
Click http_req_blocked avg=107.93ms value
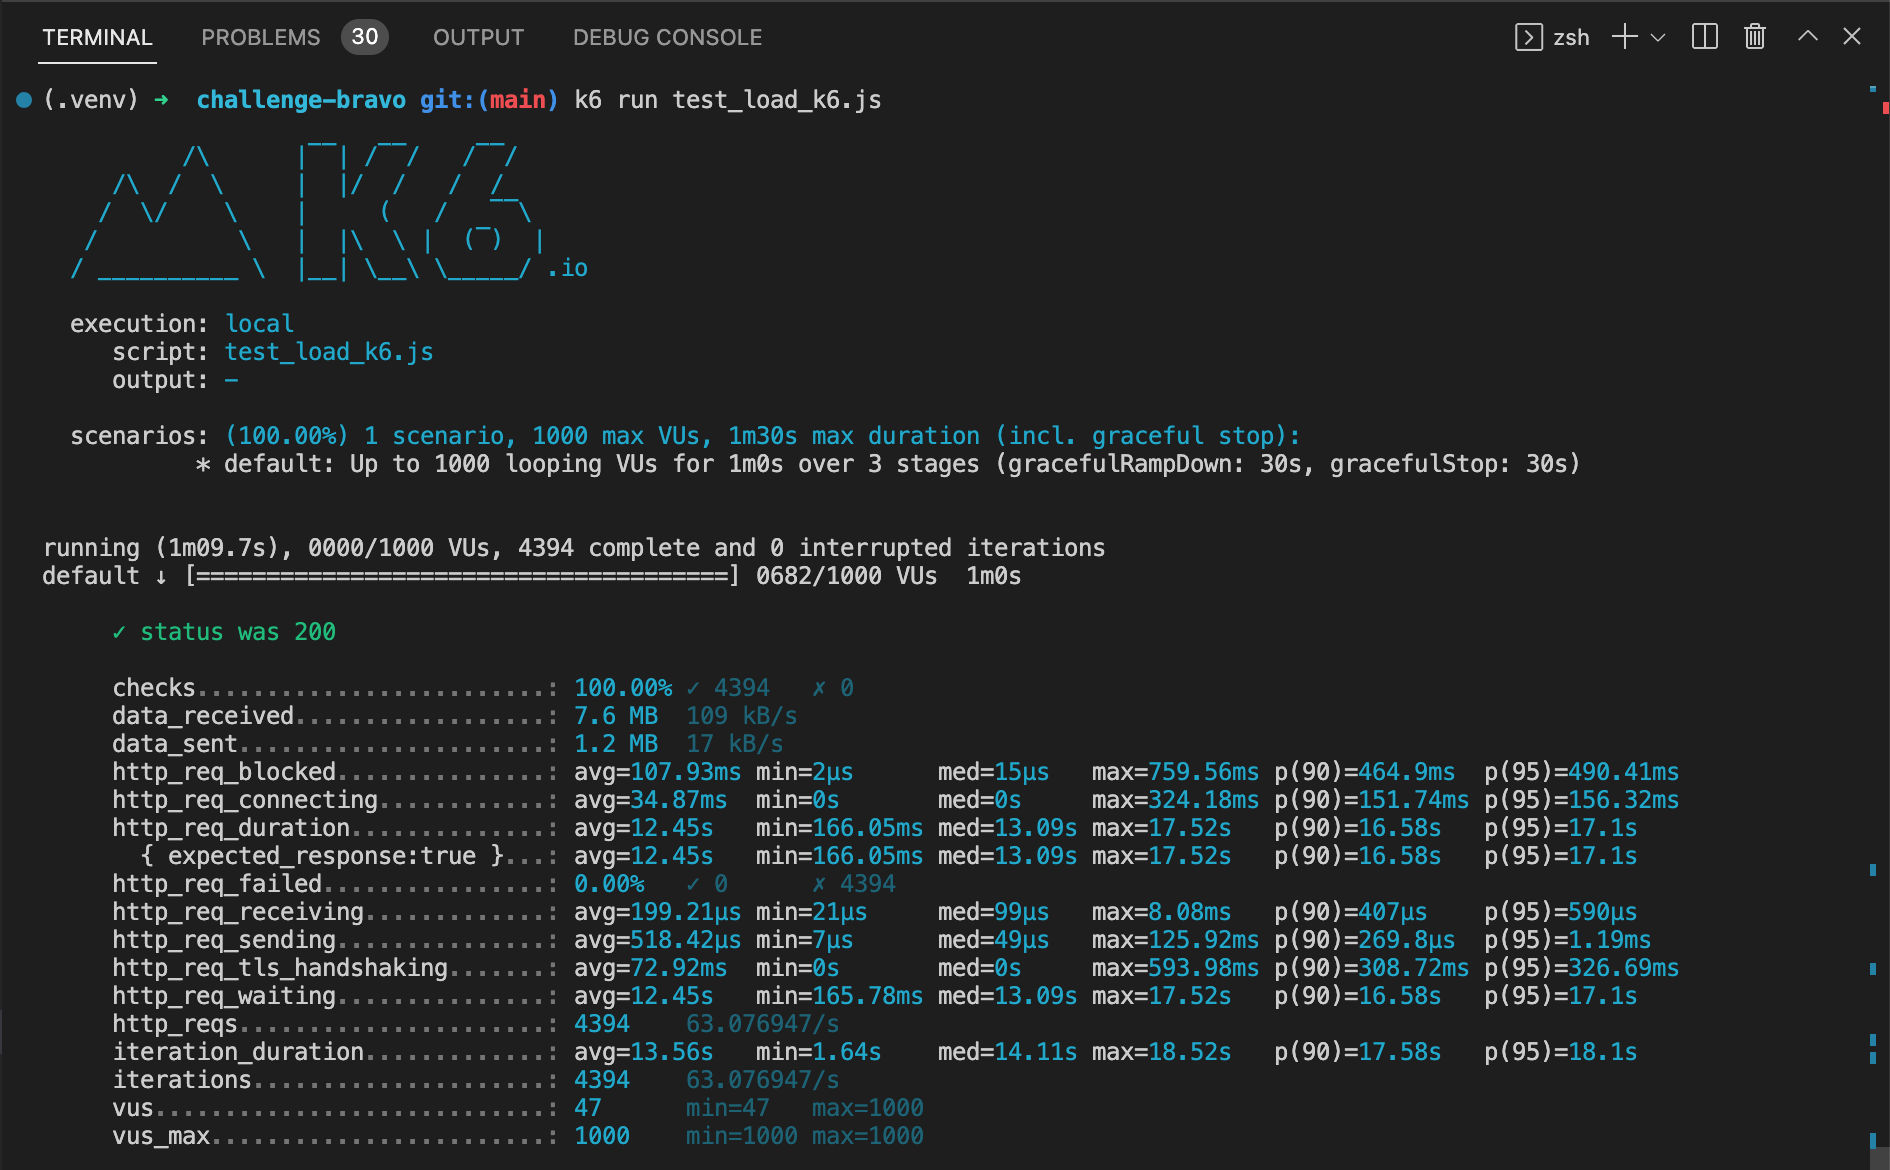click(x=657, y=772)
